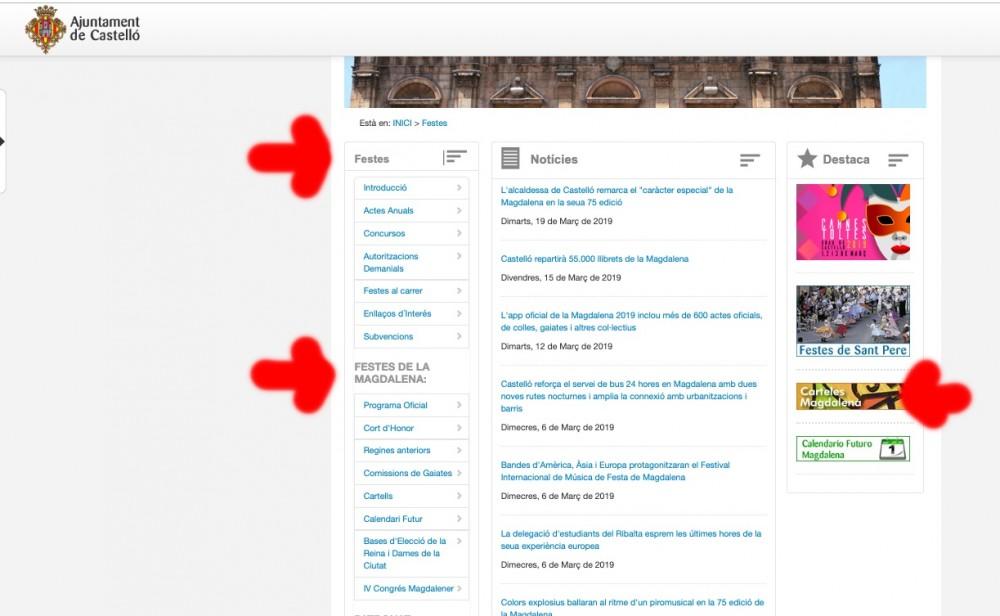Click the carnival mask promotional thumbnail
This screenshot has width=1000, height=616.
point(852,222)
